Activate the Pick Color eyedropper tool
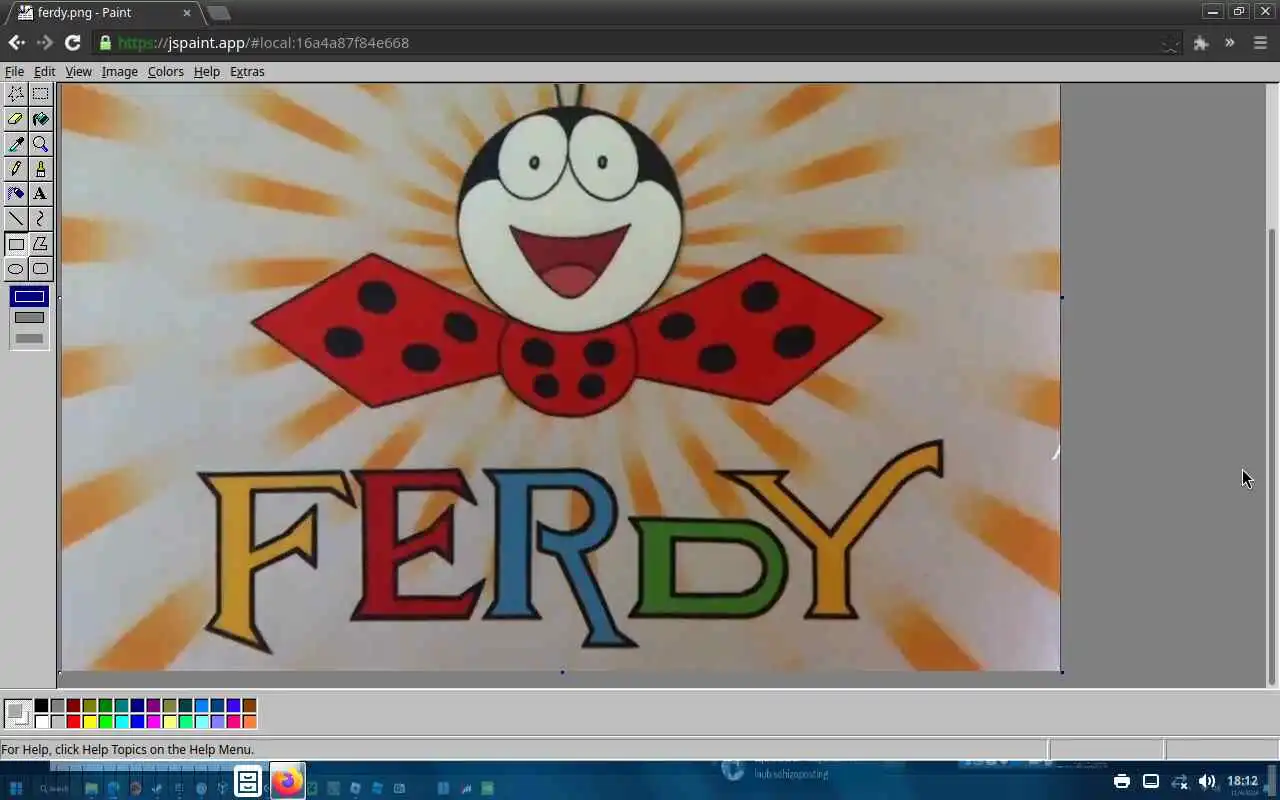The image size is (1280, 800). tap(16, 144)
